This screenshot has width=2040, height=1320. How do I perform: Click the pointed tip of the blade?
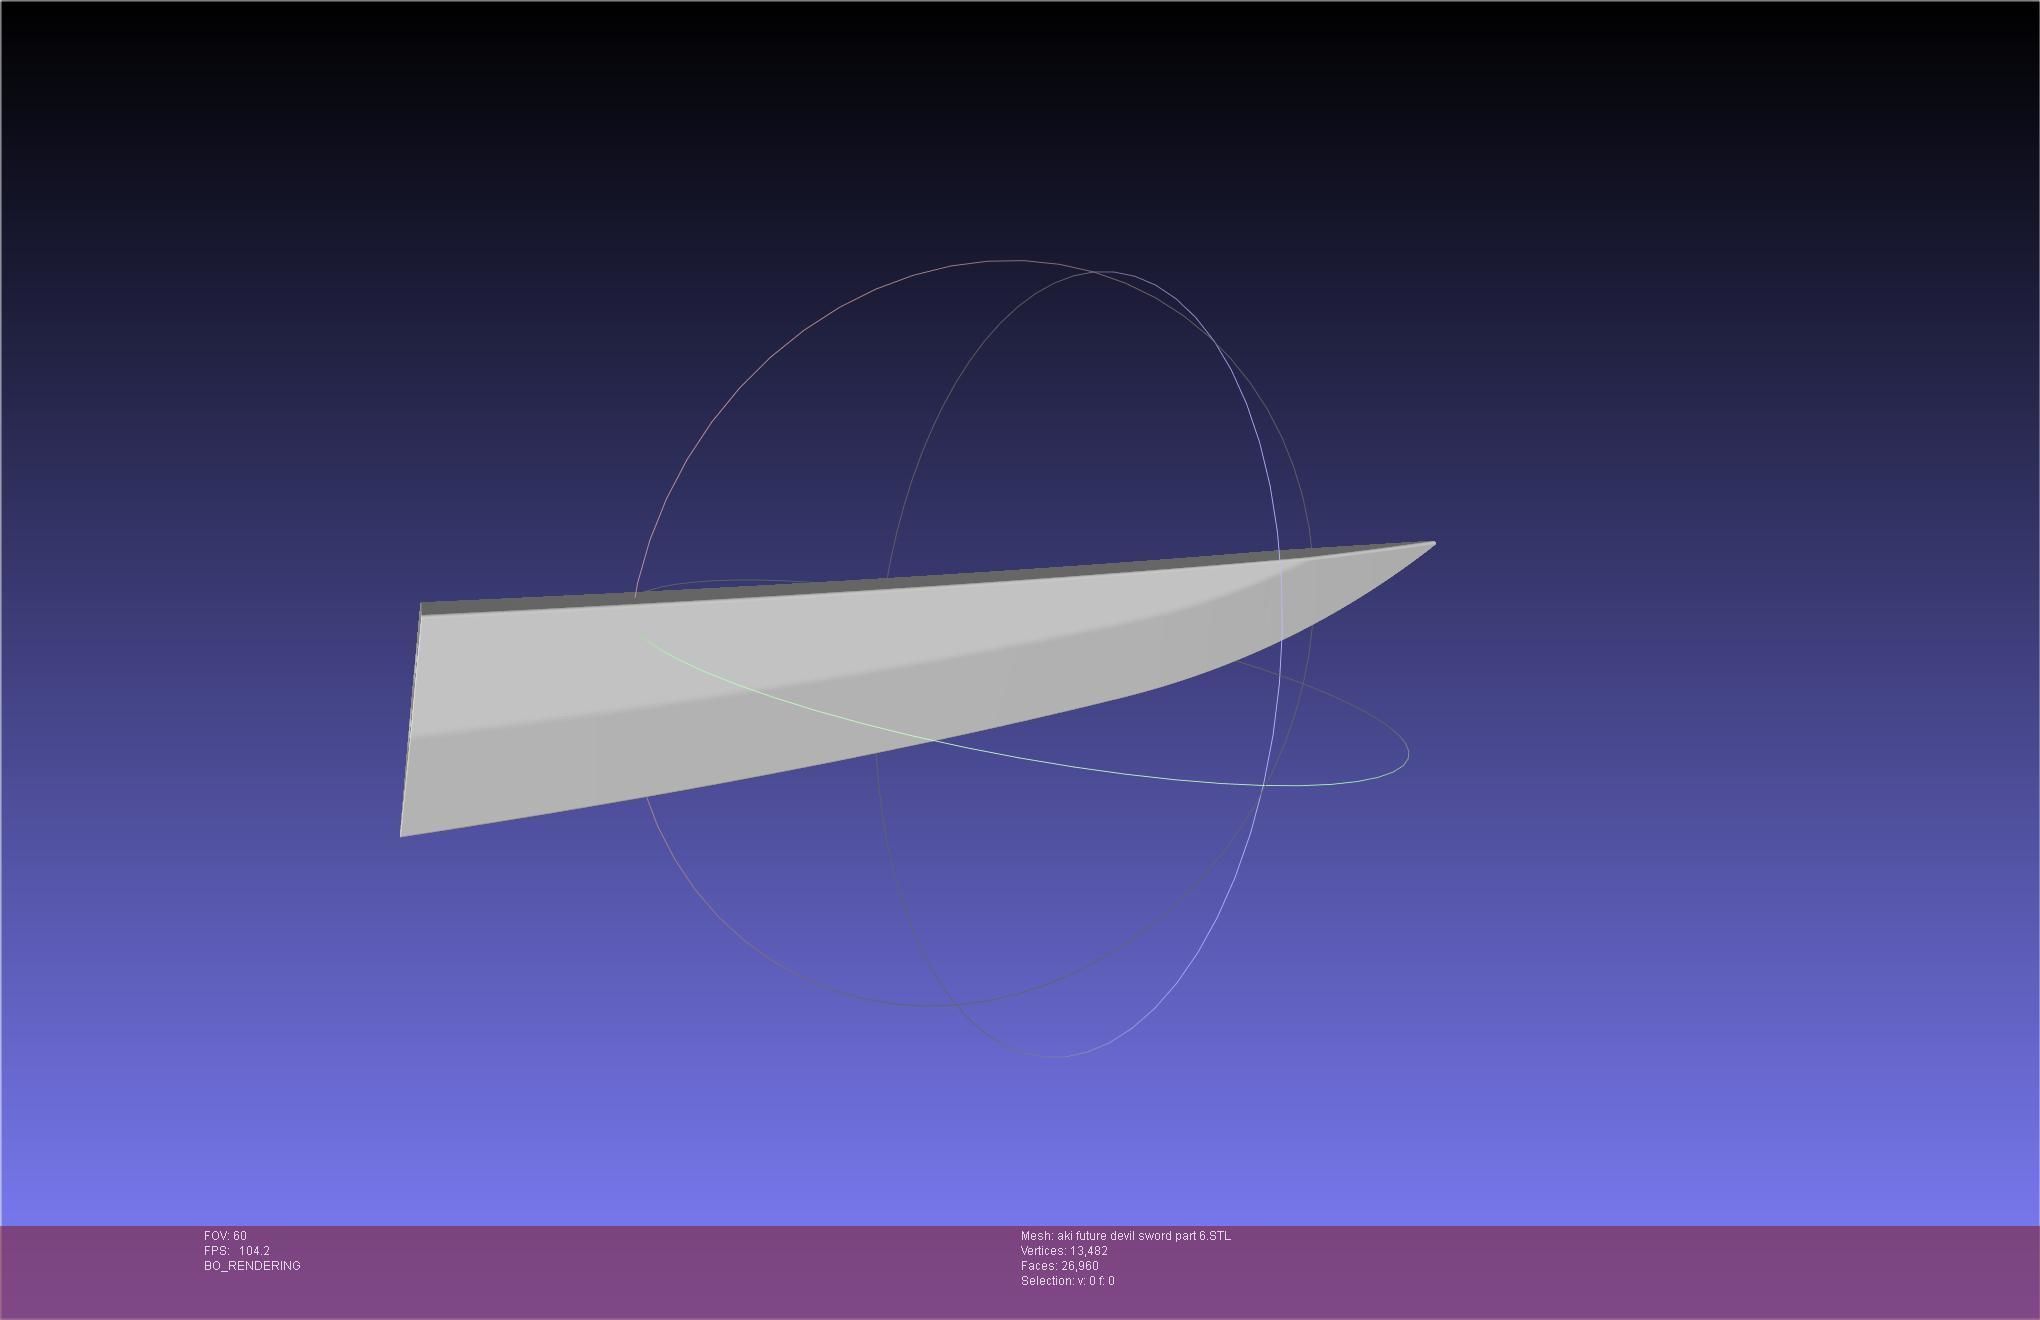1432,544
